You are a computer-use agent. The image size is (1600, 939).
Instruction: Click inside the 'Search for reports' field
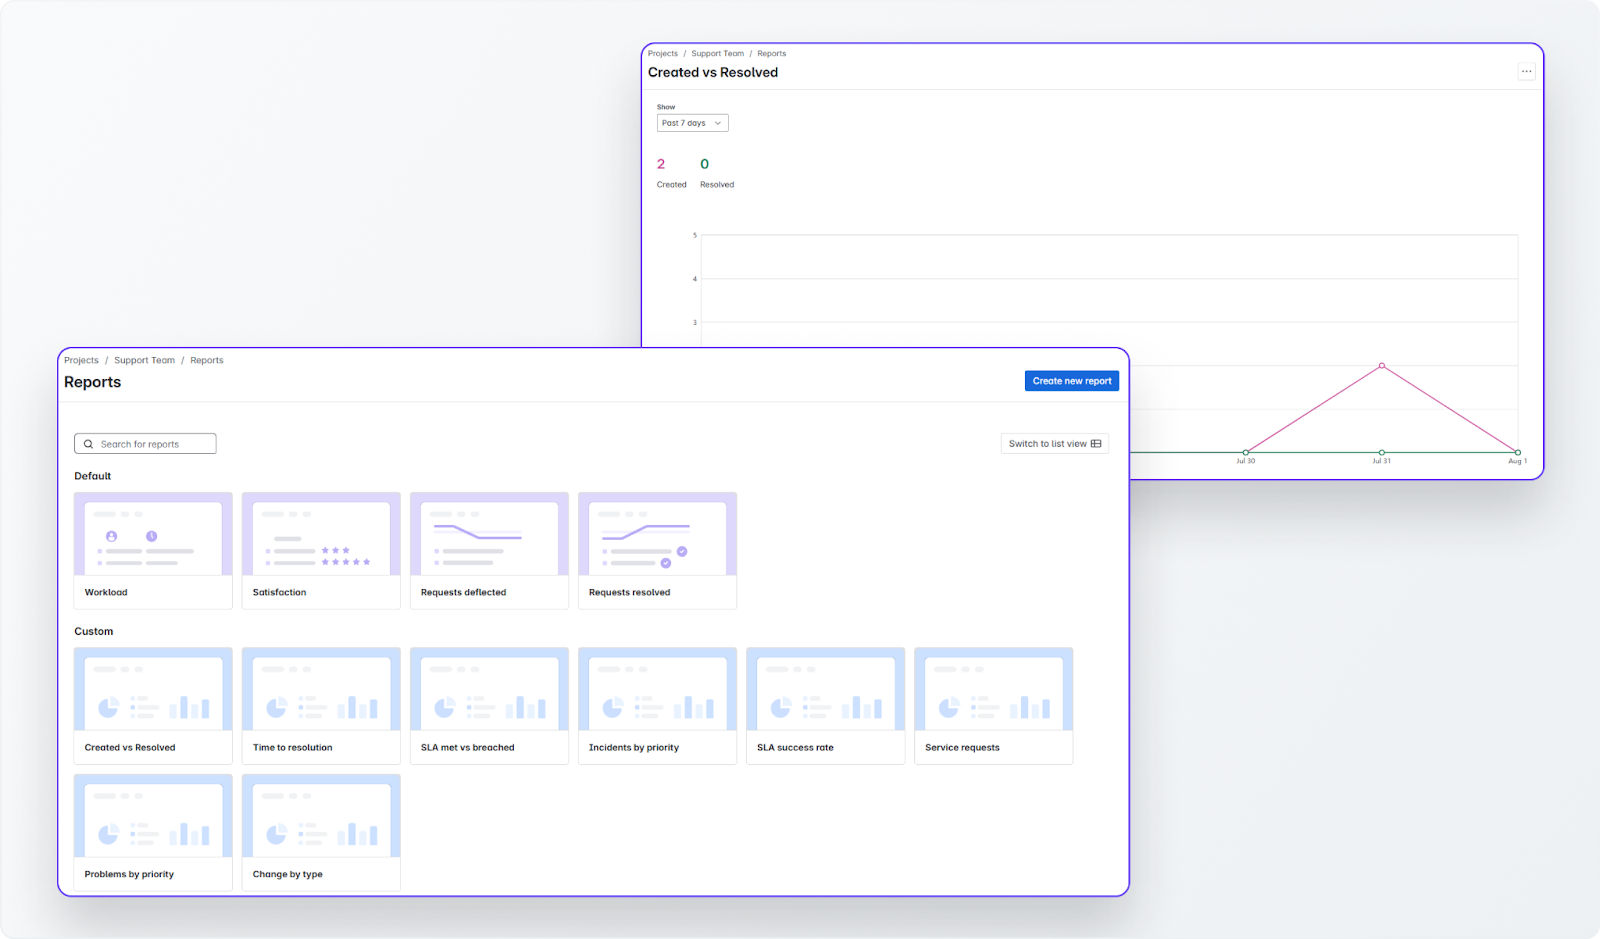[150, 443]
